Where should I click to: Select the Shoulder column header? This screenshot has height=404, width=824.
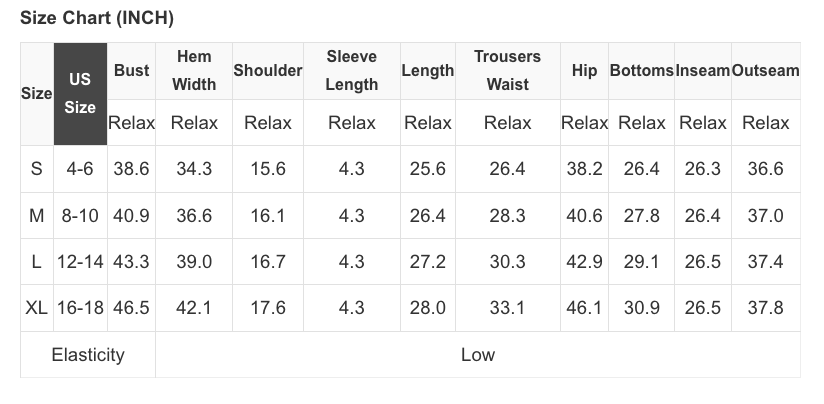coord(267,71)
